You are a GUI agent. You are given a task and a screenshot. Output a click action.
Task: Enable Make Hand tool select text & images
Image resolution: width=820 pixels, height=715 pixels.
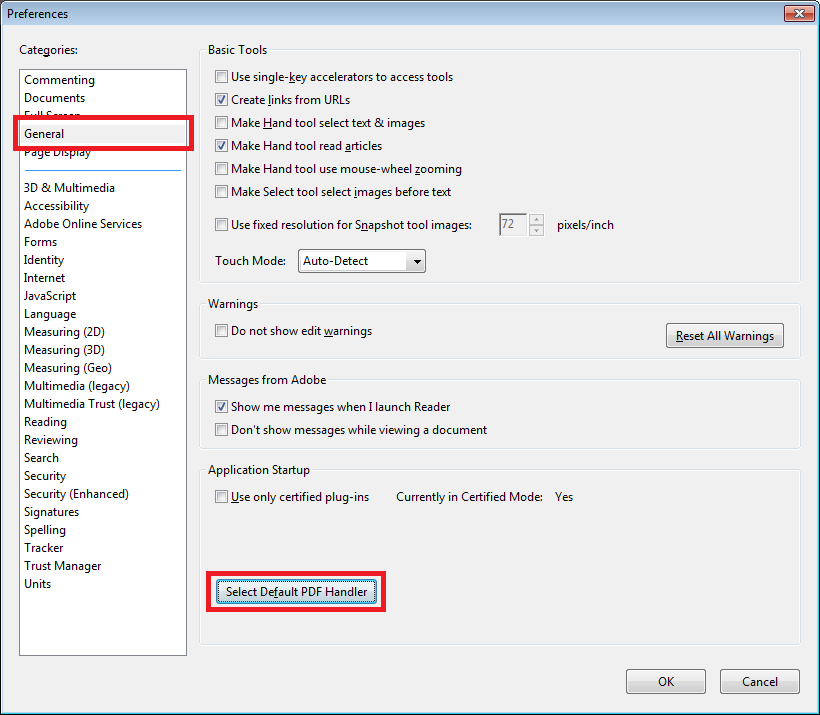point(221,122)
